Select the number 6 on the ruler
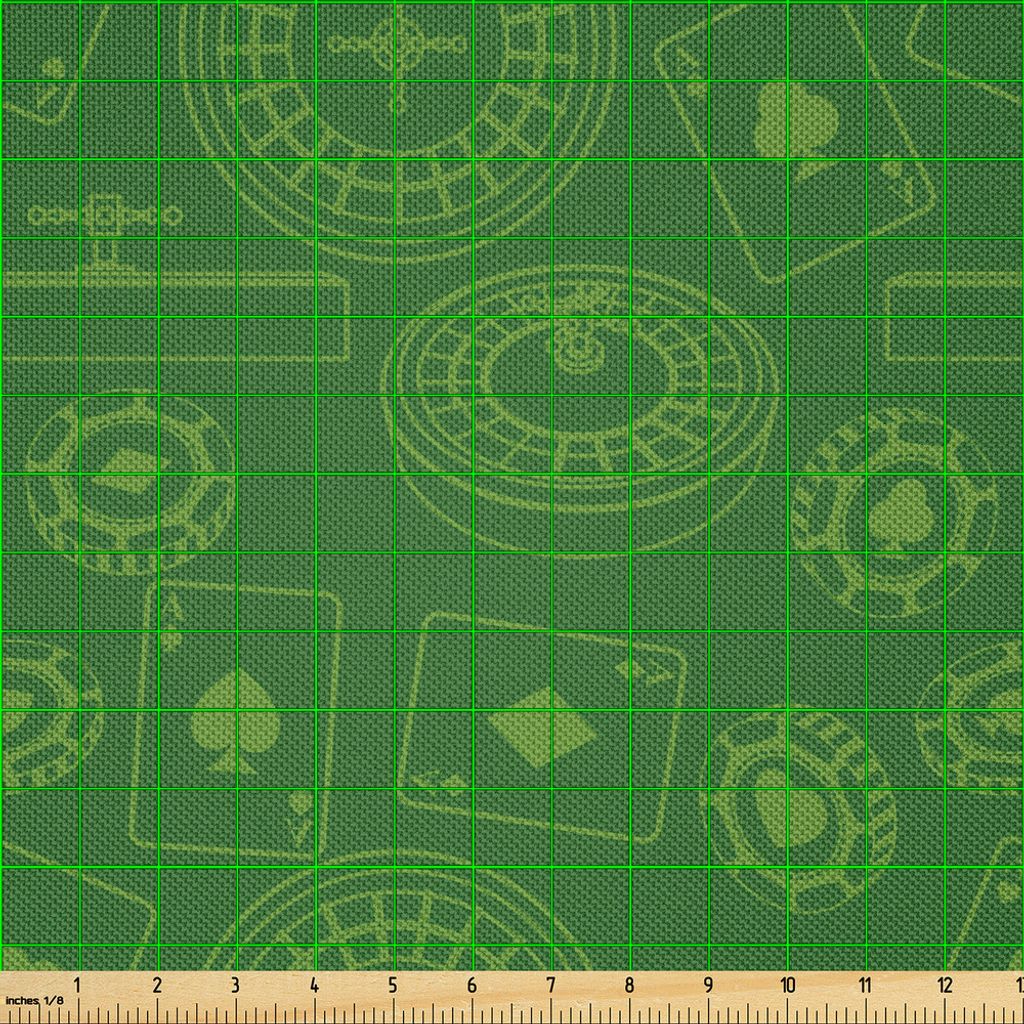The height and width of the screenshot is (1024, 1024). click(x=472, y=985)
